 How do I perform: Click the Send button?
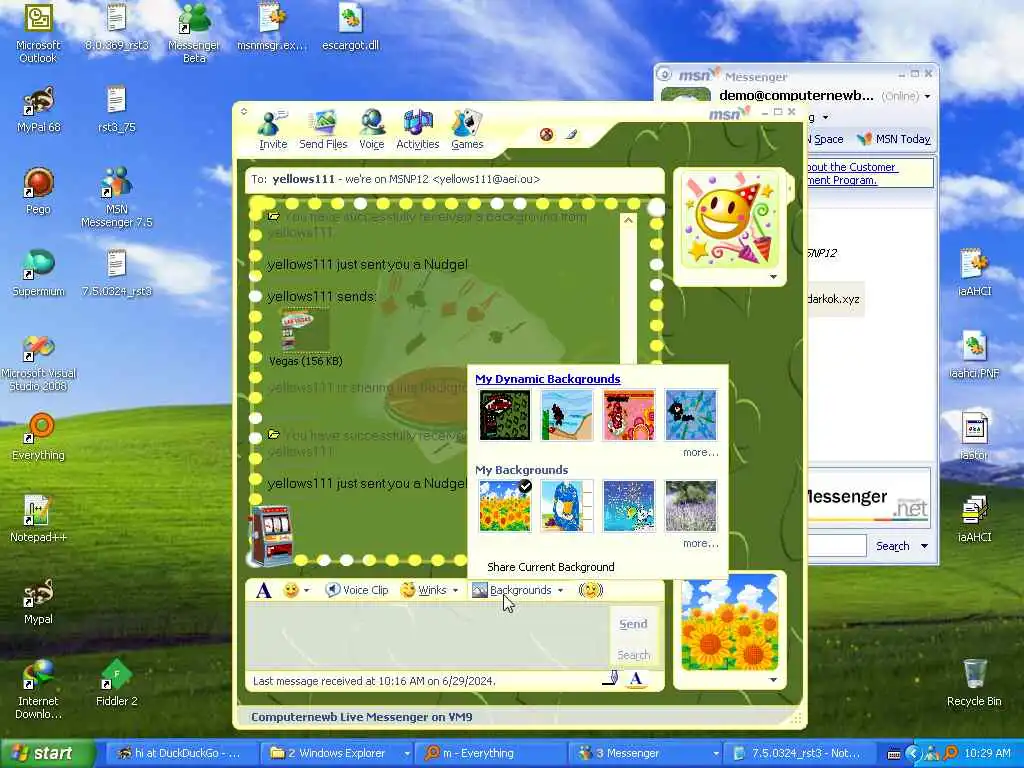click(633, 624)
